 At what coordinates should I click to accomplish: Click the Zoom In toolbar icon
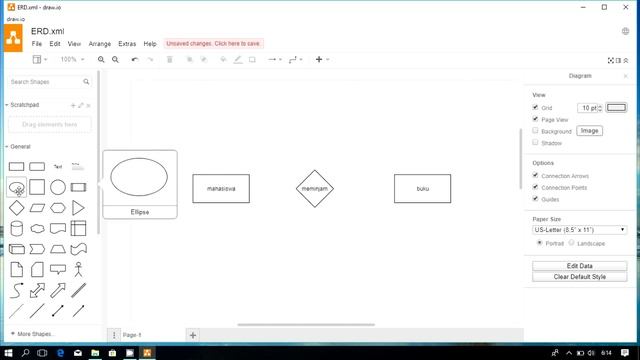(101, 60)
